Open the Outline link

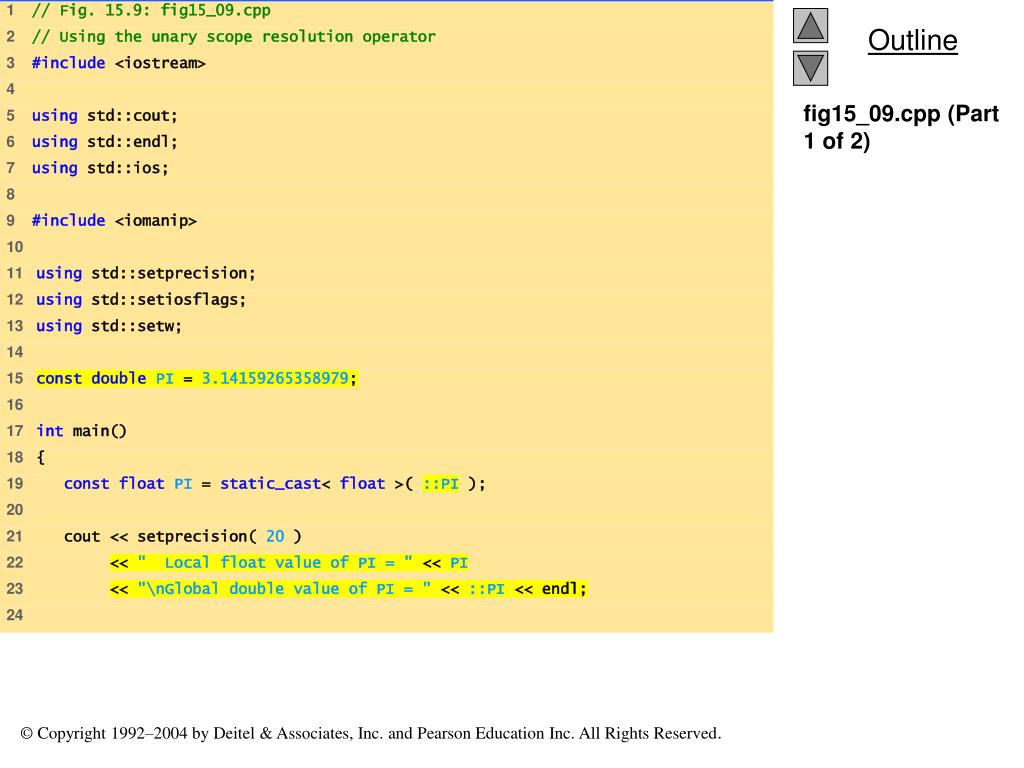point(912,41)
